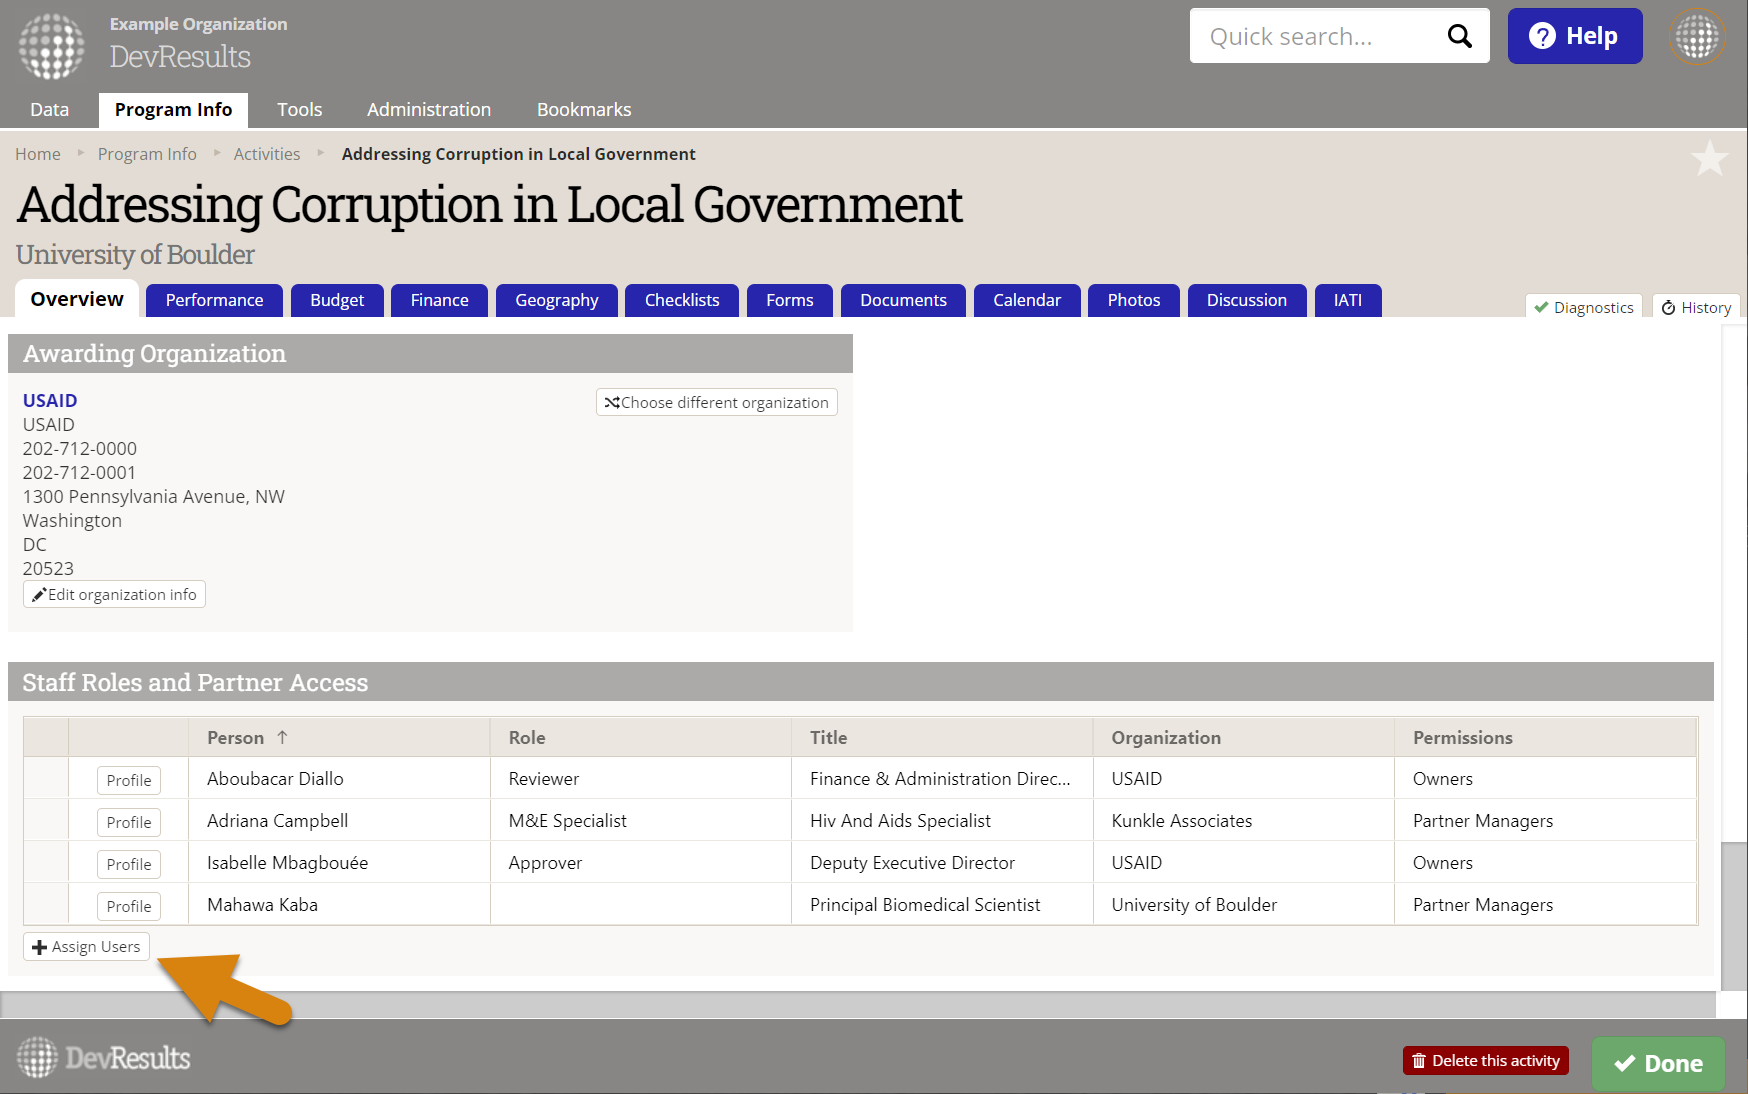Open the History panel
Viewport: 1748px width, 1094px height.
(x=1696, y=307)
